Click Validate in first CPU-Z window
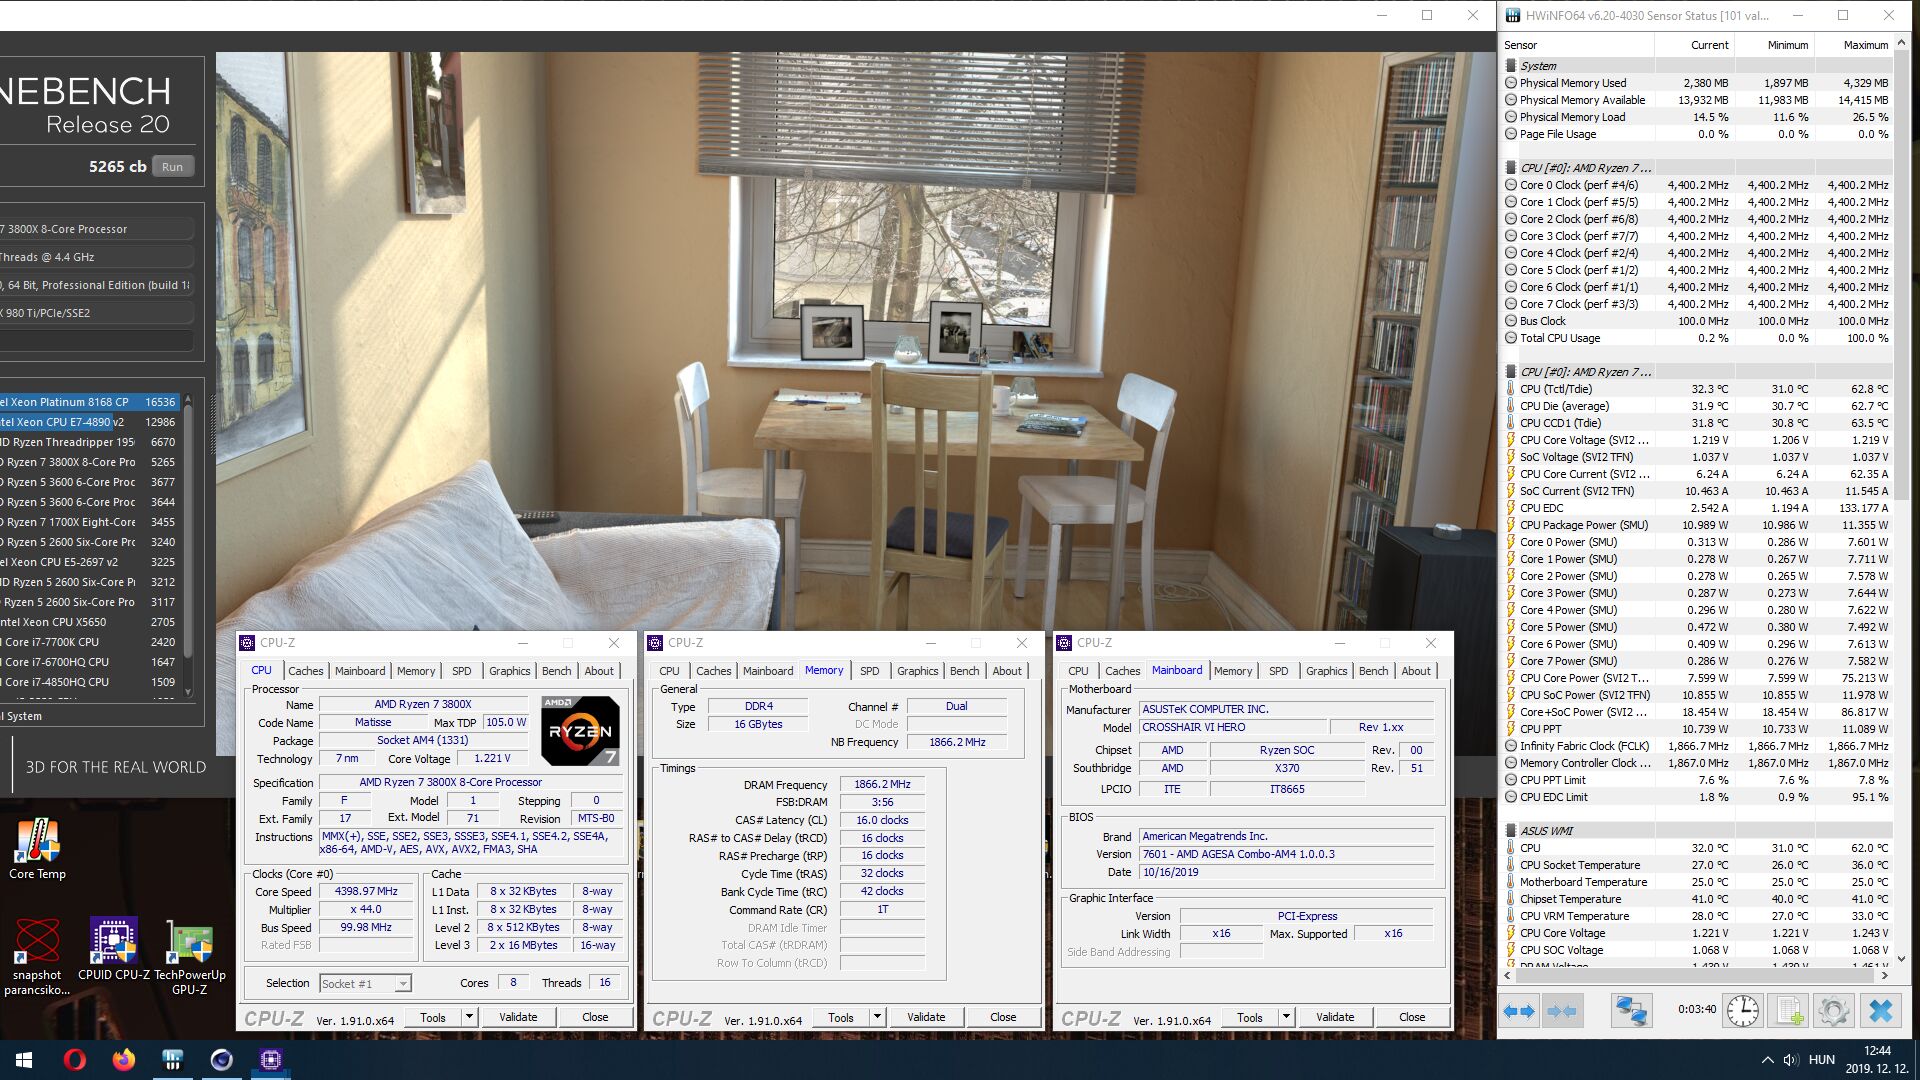1920x1080 pixels. (x=518, y=1017)
